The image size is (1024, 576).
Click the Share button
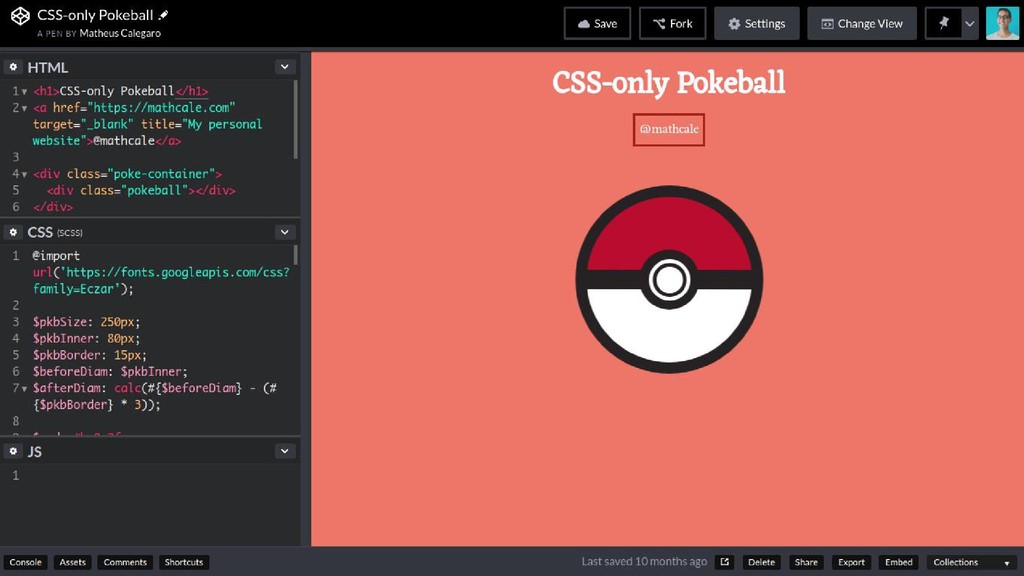point(806,562)
